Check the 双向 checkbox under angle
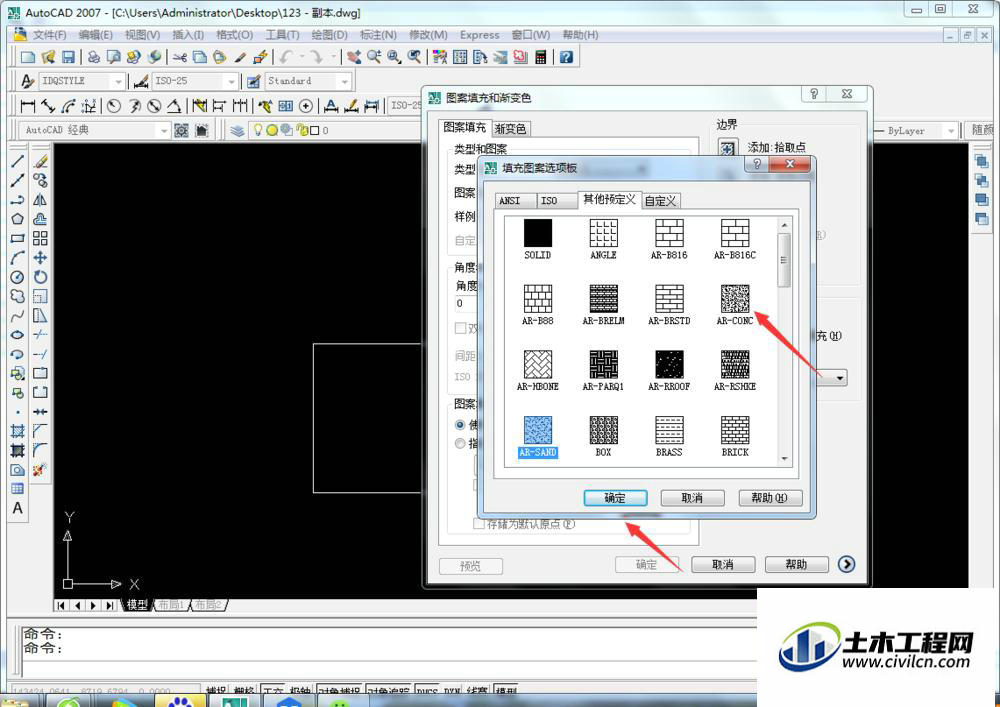The image size is (1000, 707). [x=460, y=328]
